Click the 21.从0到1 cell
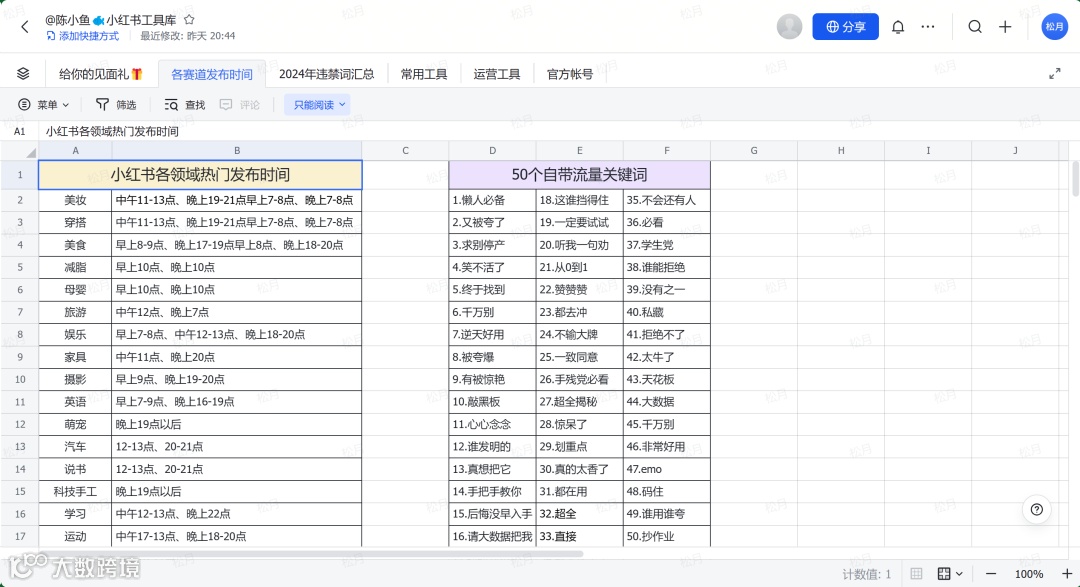The image size is (1080, 587). click(x=579, y=267)
